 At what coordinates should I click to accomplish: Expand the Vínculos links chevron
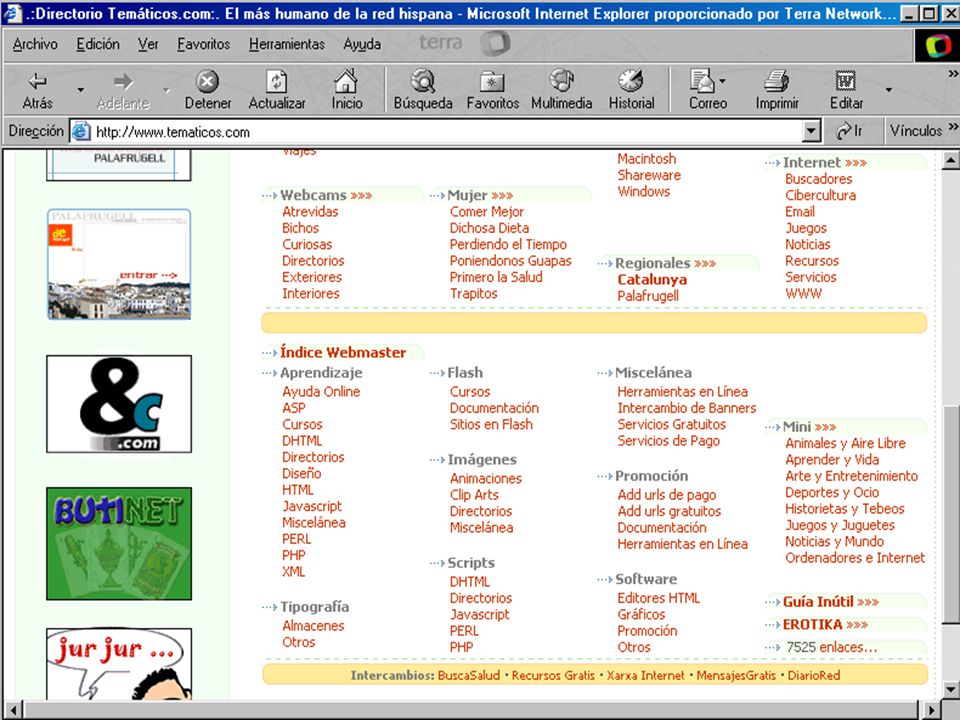pos(953,127)
